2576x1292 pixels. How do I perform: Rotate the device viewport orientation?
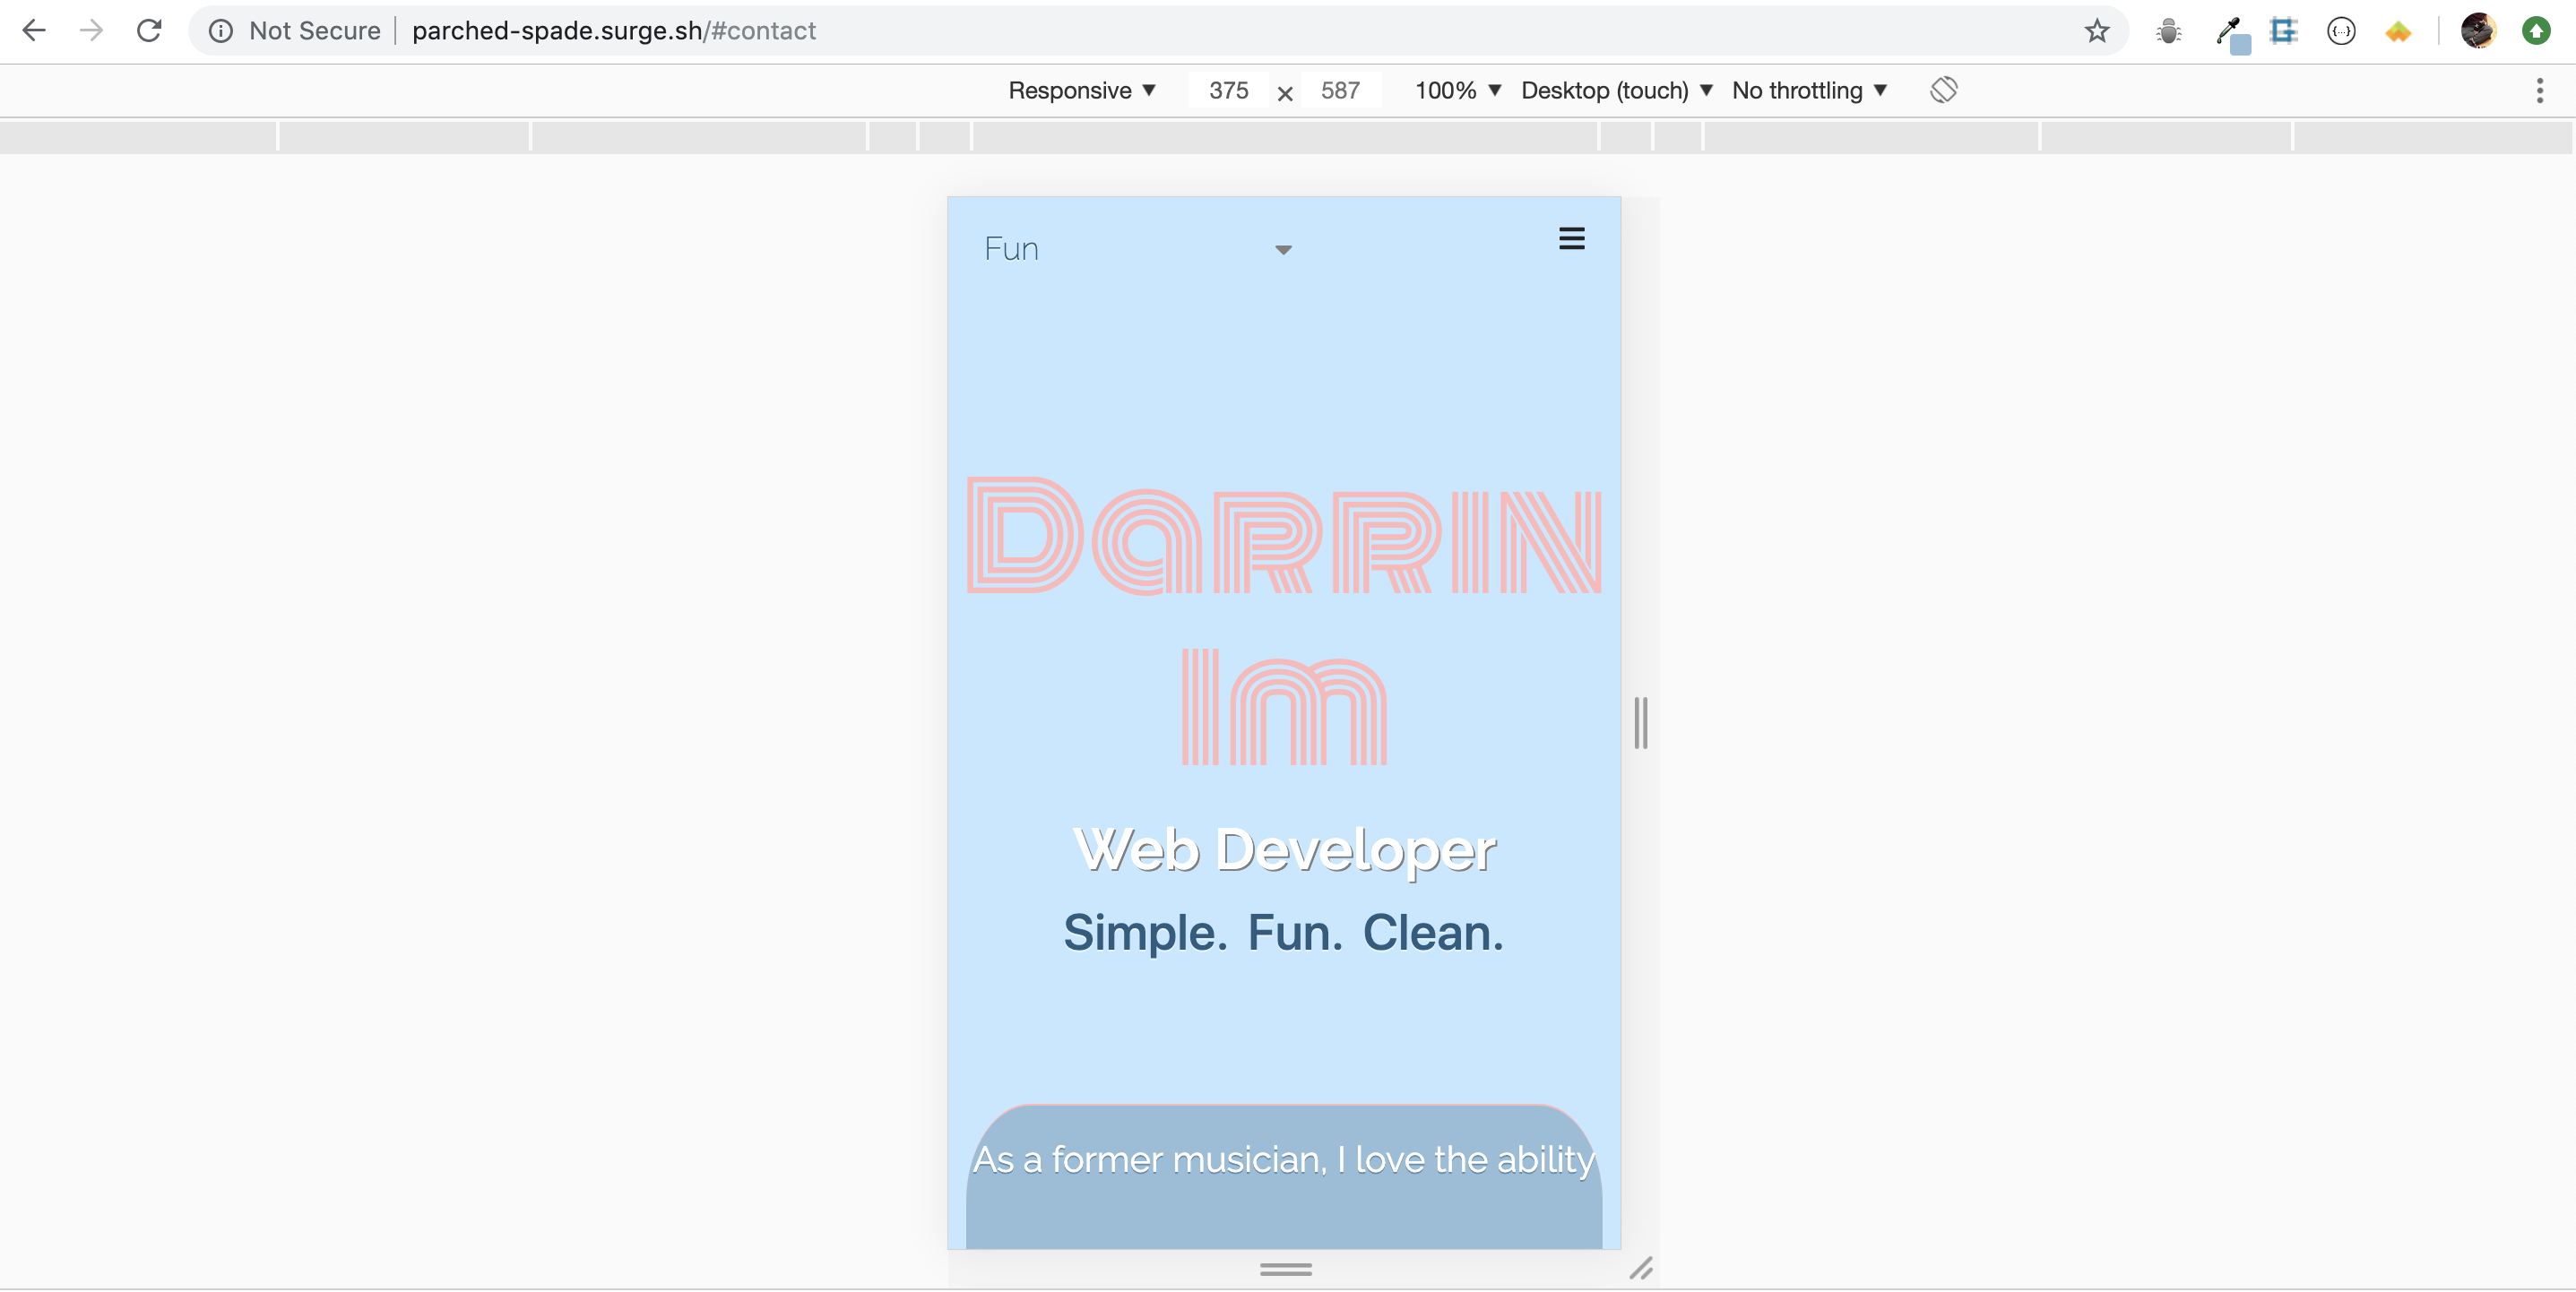(1944, 90)
